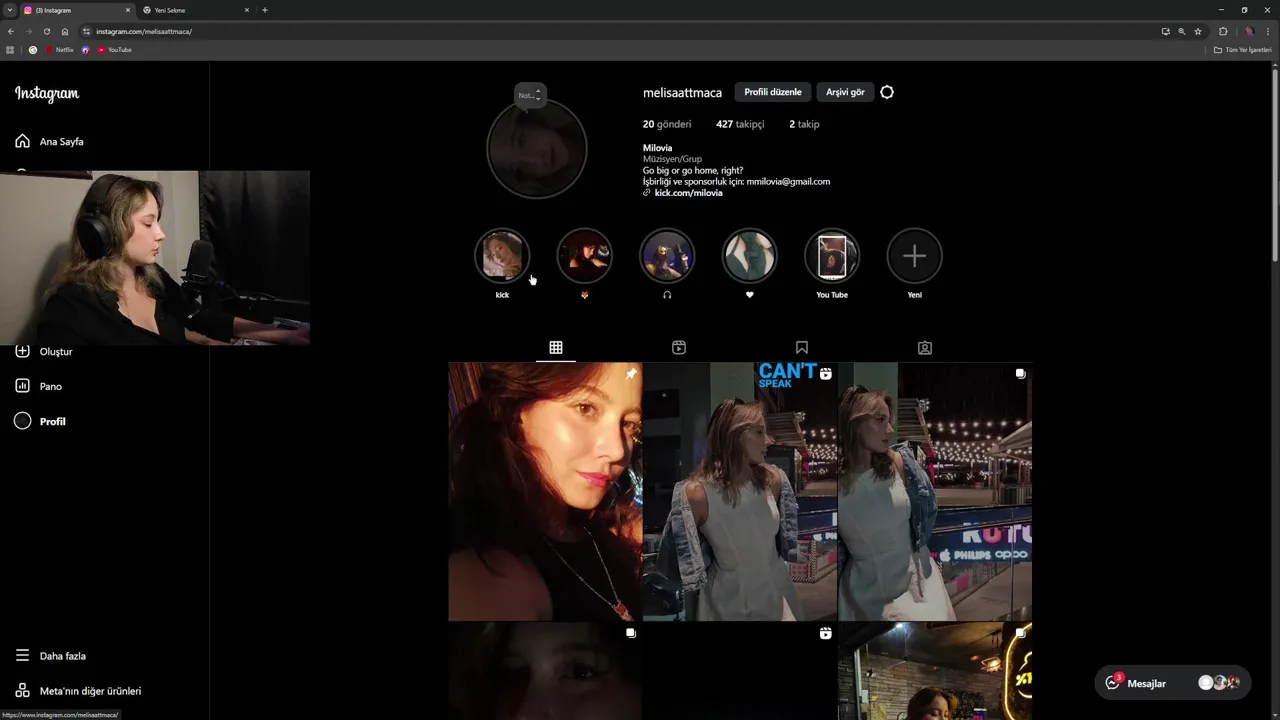Open Tüm Yer İşaretleri folder
This screenshot has width=1280, height=720.
(x=1242, y=50)
